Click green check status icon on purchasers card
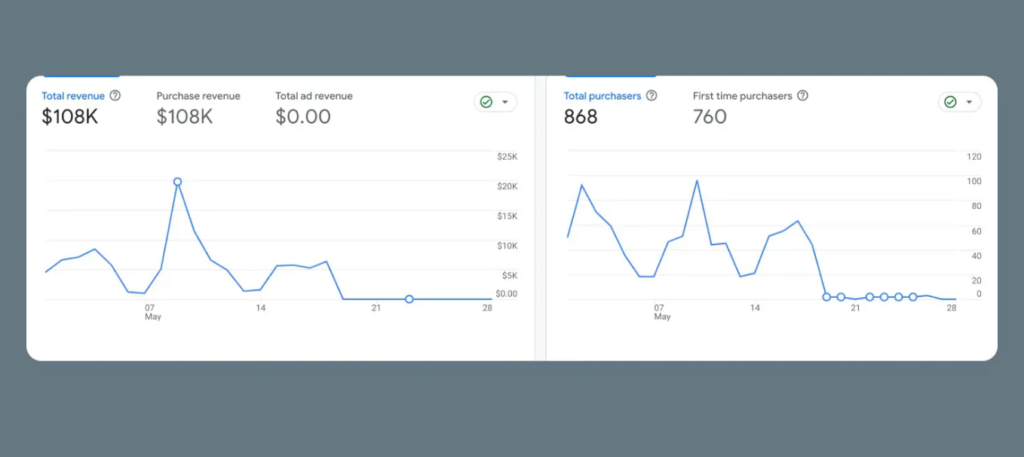 coord(950,102)
